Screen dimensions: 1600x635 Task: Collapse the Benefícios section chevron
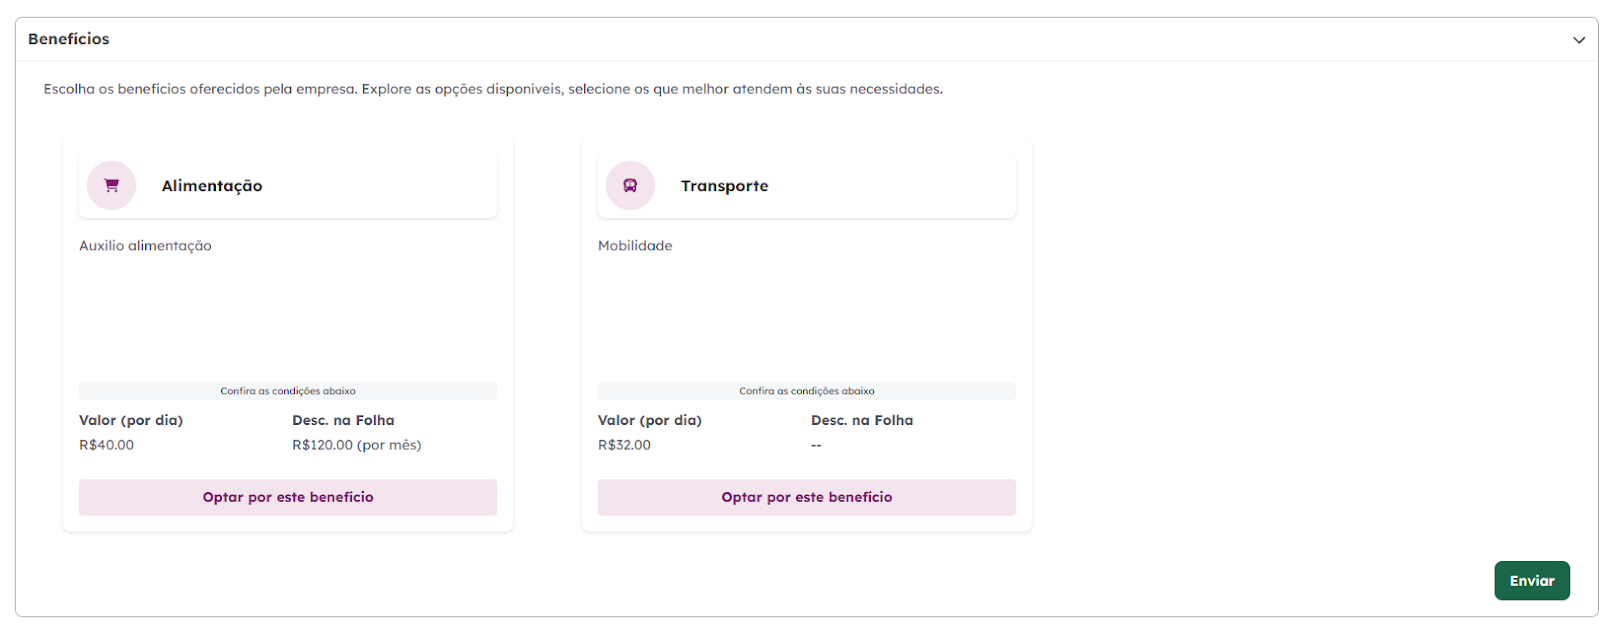click(1579, 40)
